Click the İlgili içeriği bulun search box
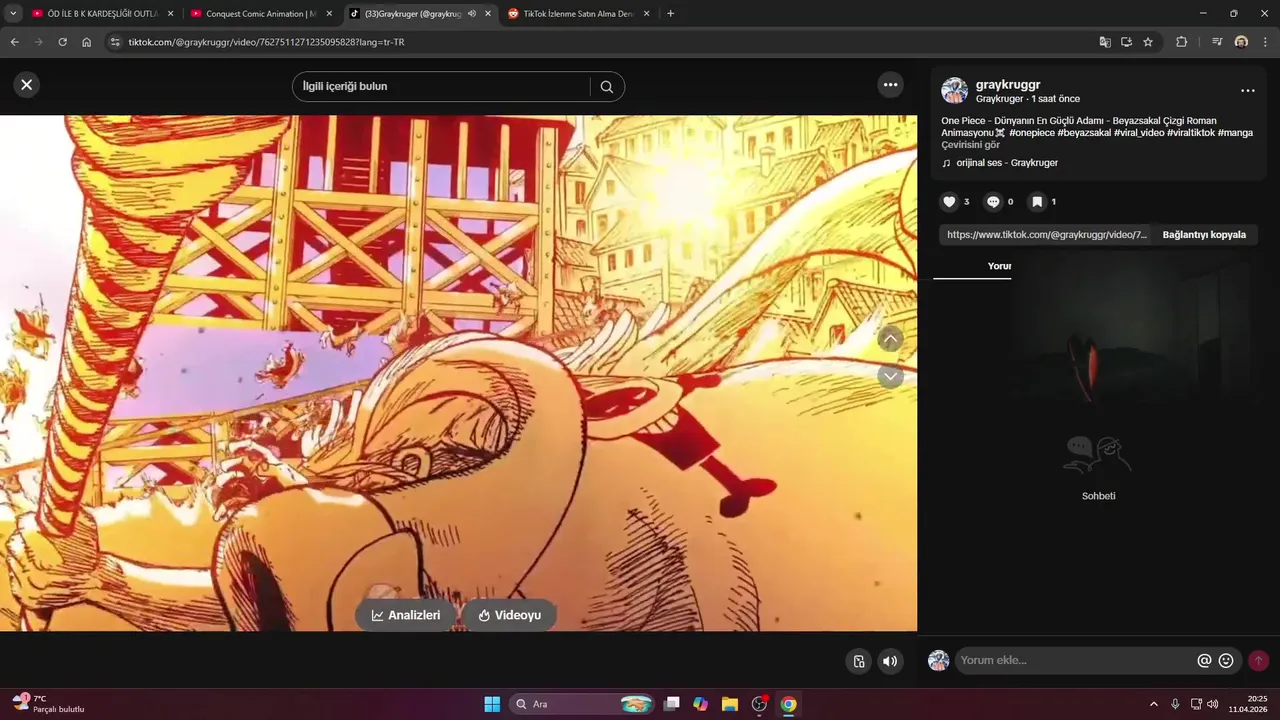Screen dimensions: 1280x720 pos(445,87)
